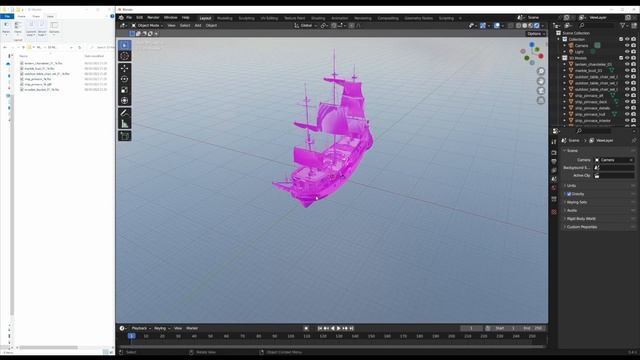Open the Object Mode dropdown

coord(147,25)
